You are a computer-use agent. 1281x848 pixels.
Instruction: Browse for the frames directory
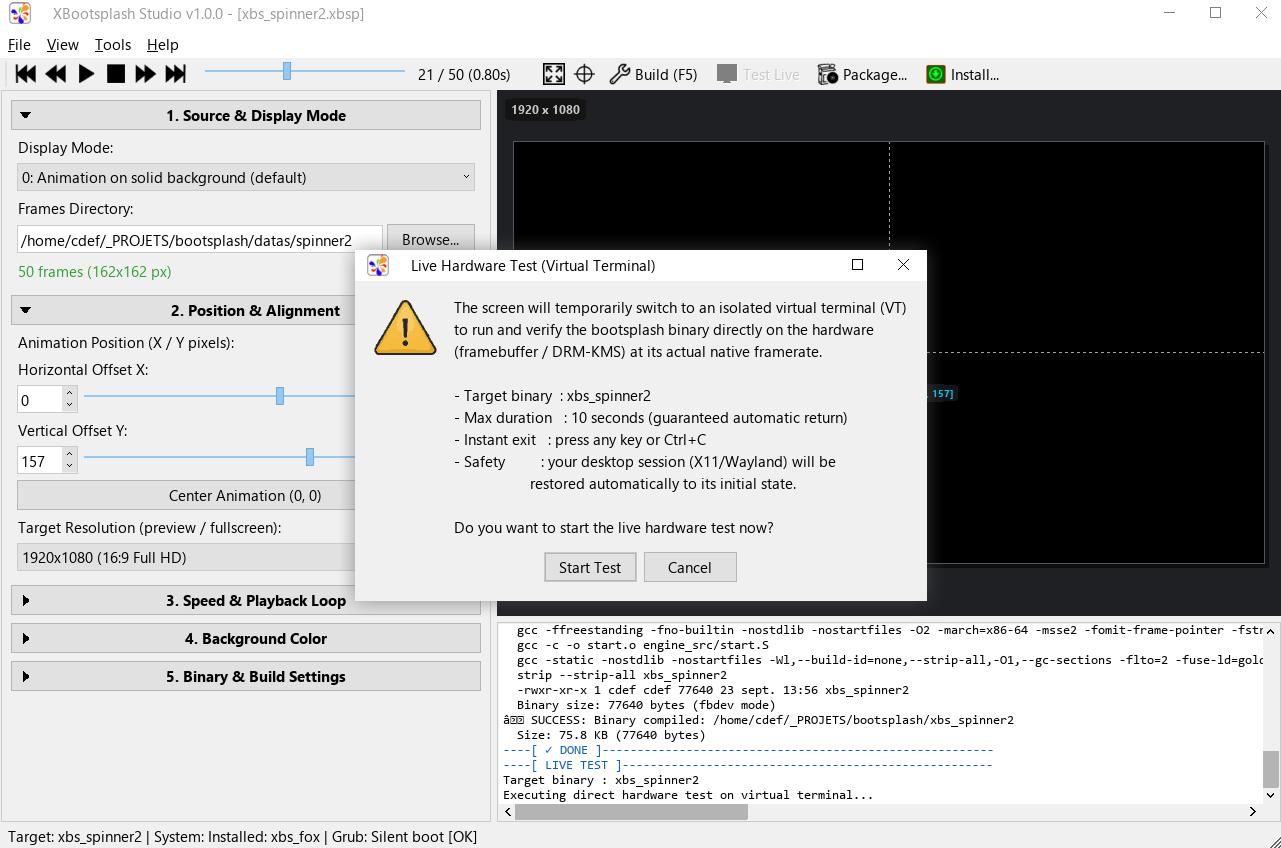coord(430,240)
